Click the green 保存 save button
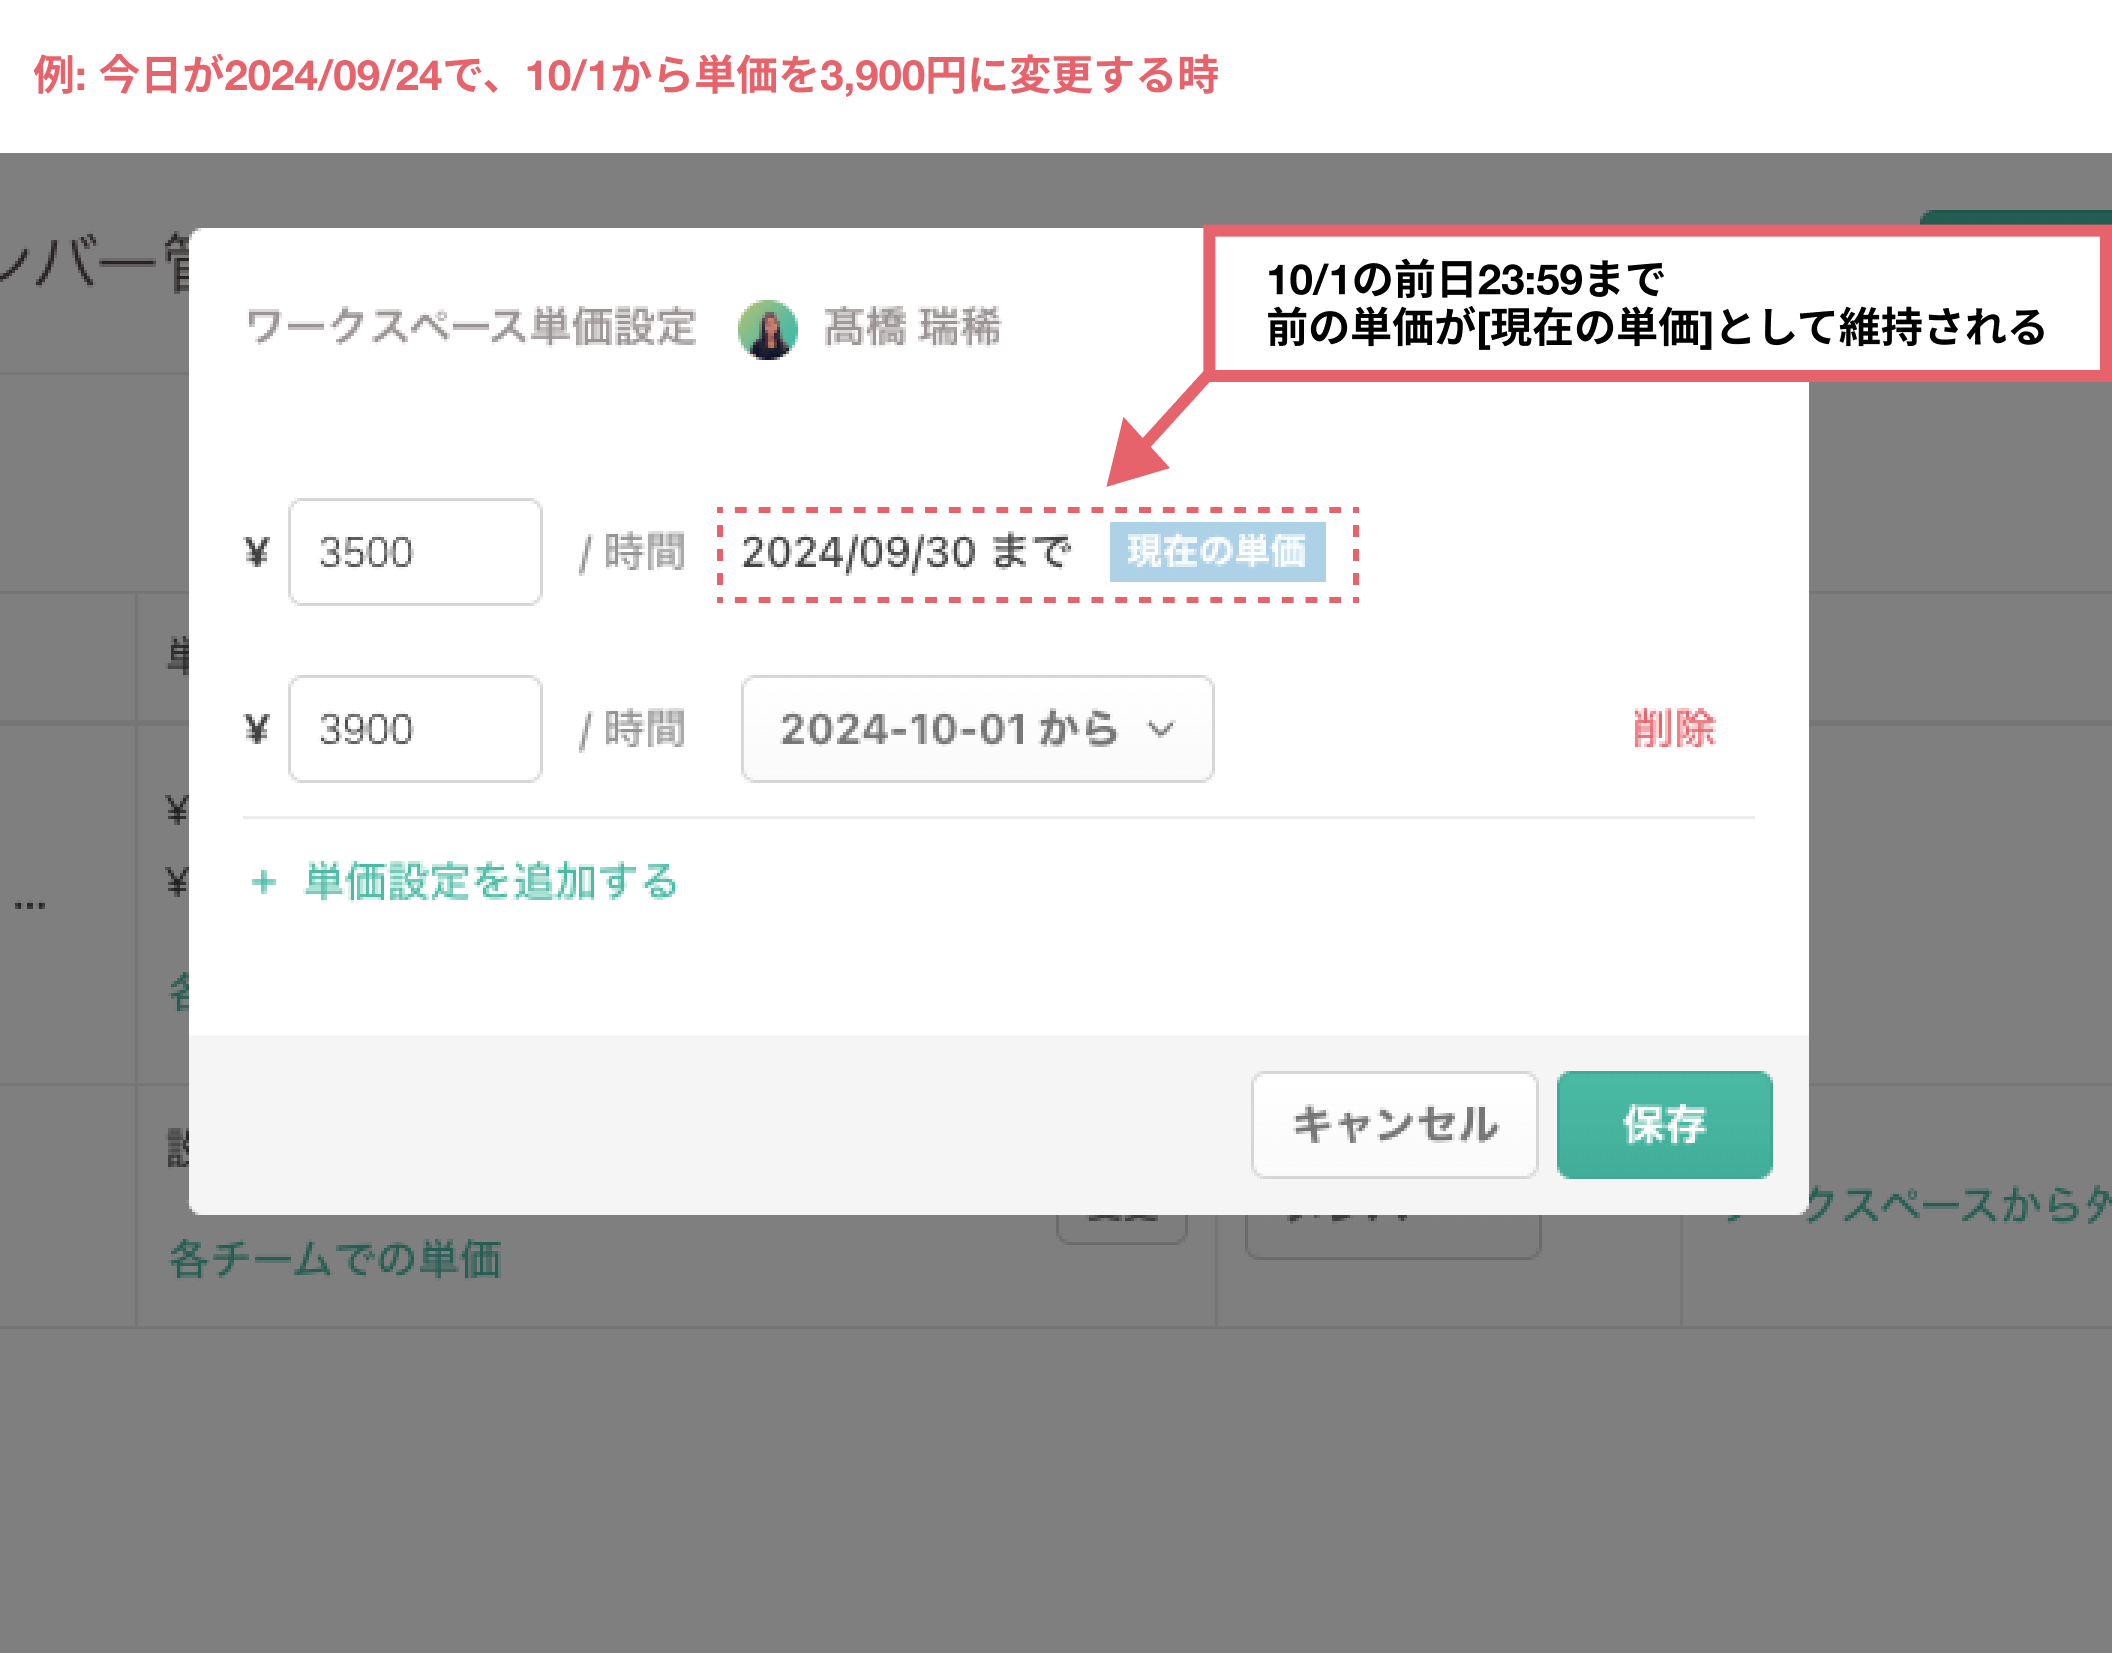 [1664, 1125]
